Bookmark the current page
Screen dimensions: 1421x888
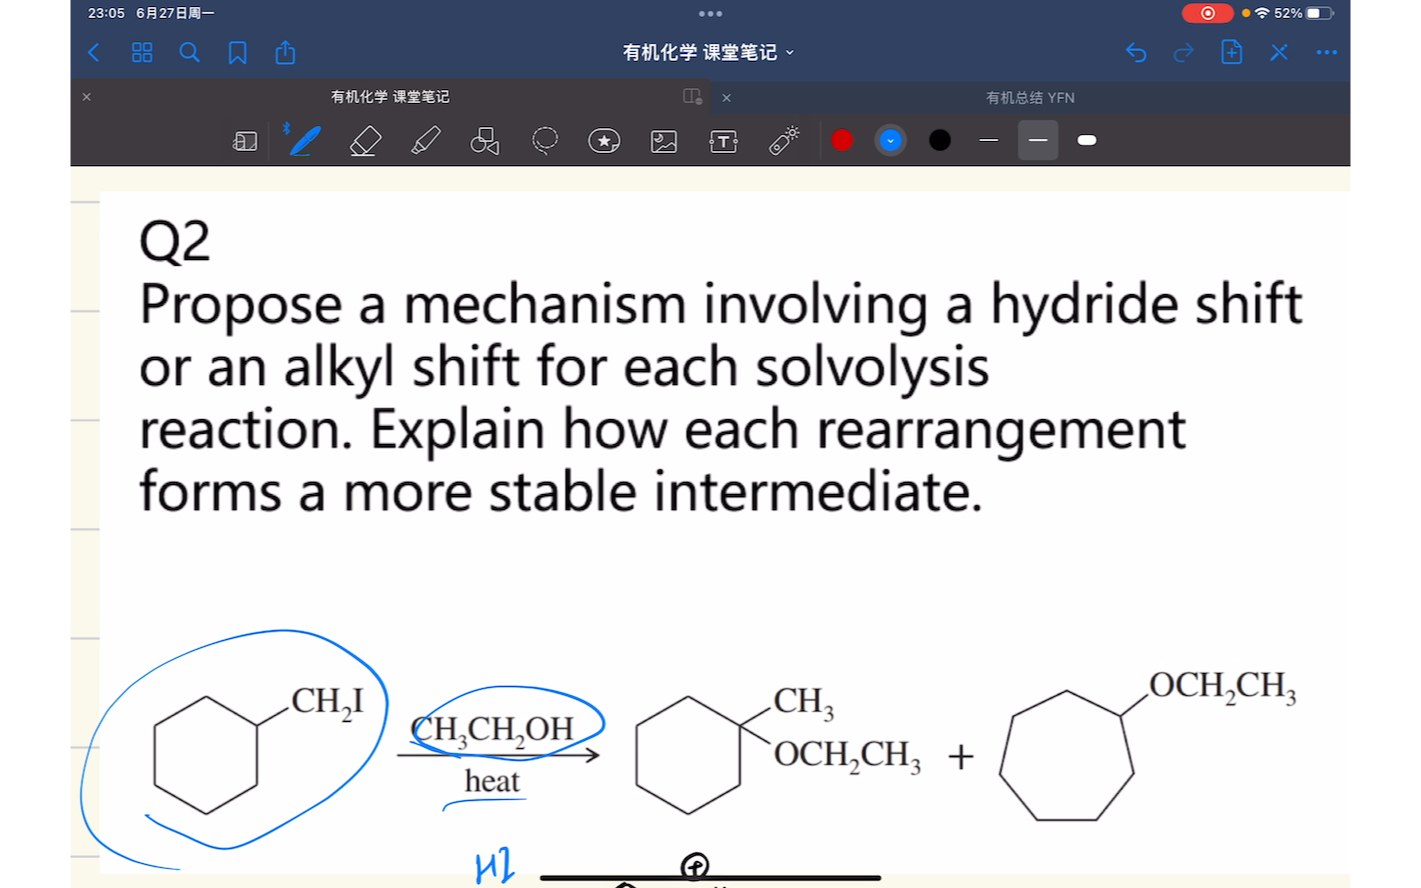pyautogui.click(x=237, y=52)
